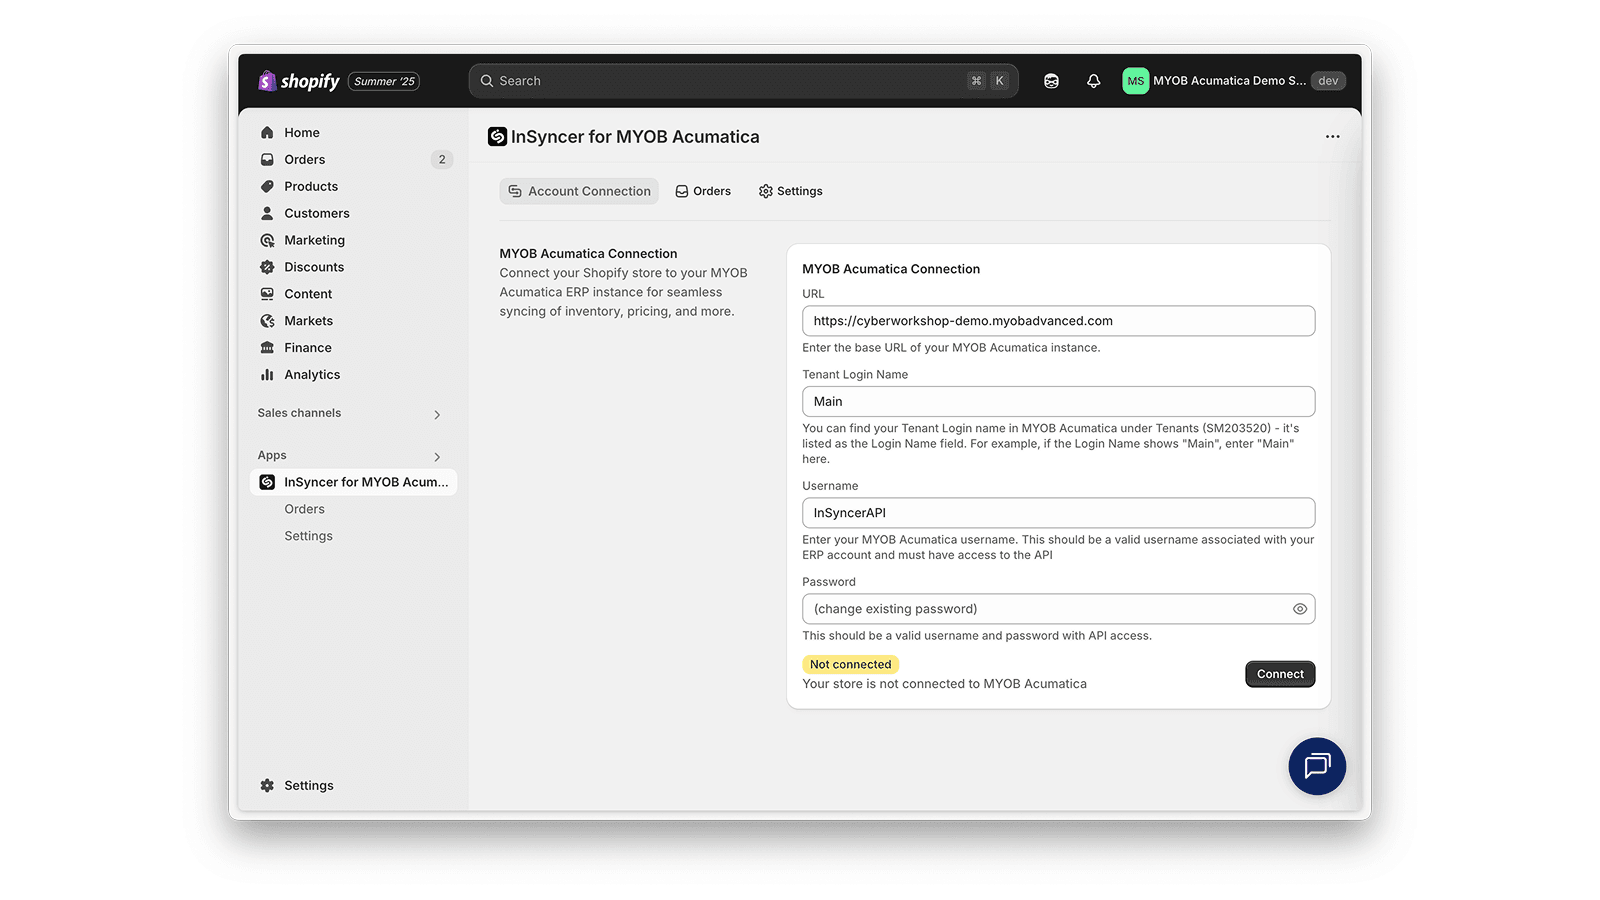Click the URL input field
This screenshot has width=1600, height=900.
click(1058, 320)
